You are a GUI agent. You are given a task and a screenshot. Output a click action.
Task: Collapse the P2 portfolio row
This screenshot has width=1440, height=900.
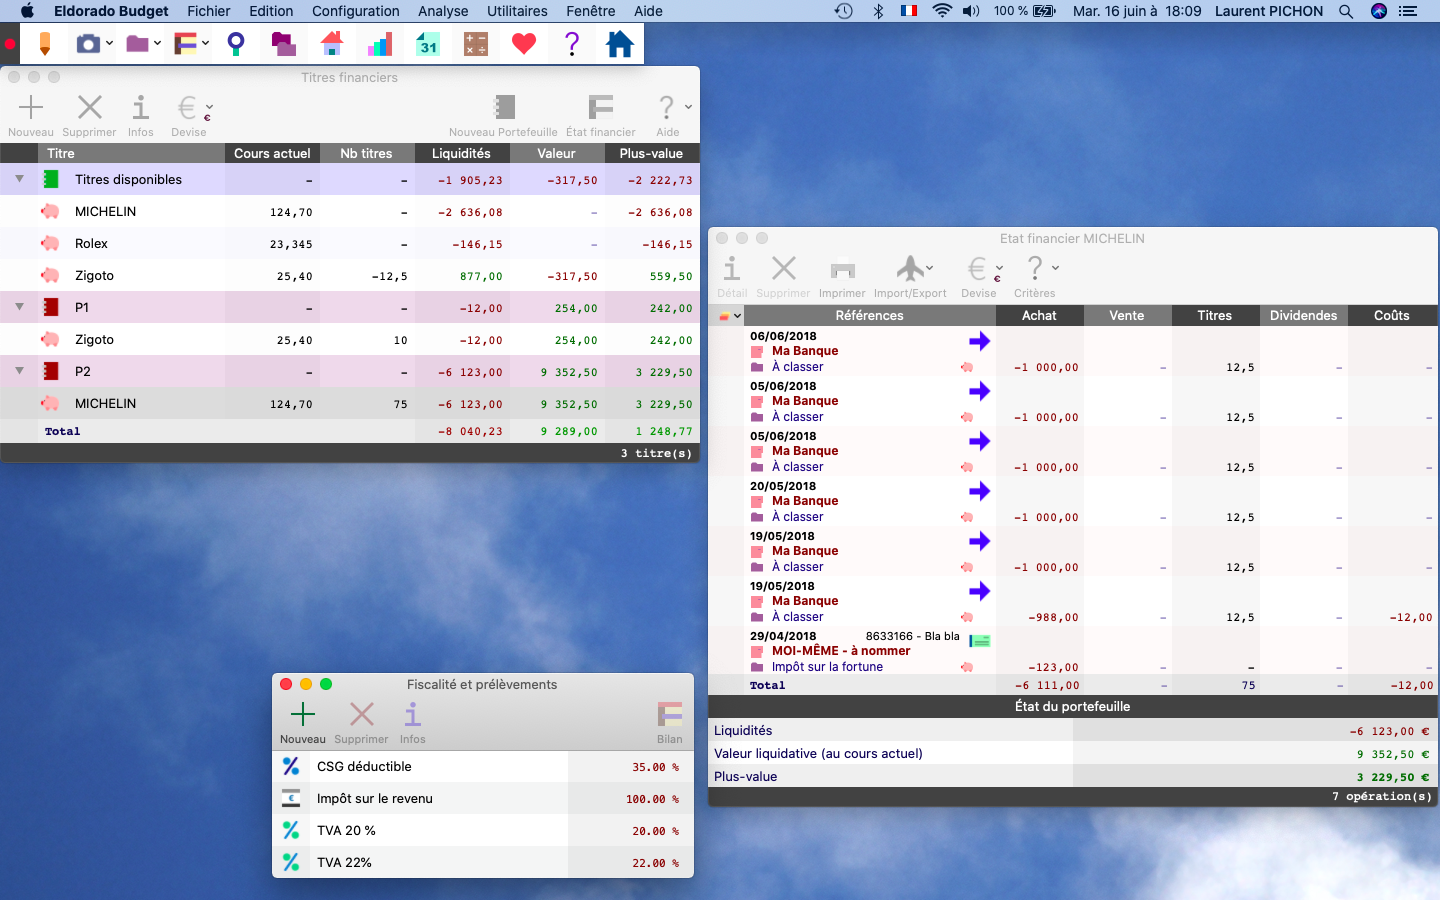click(19, 371)
